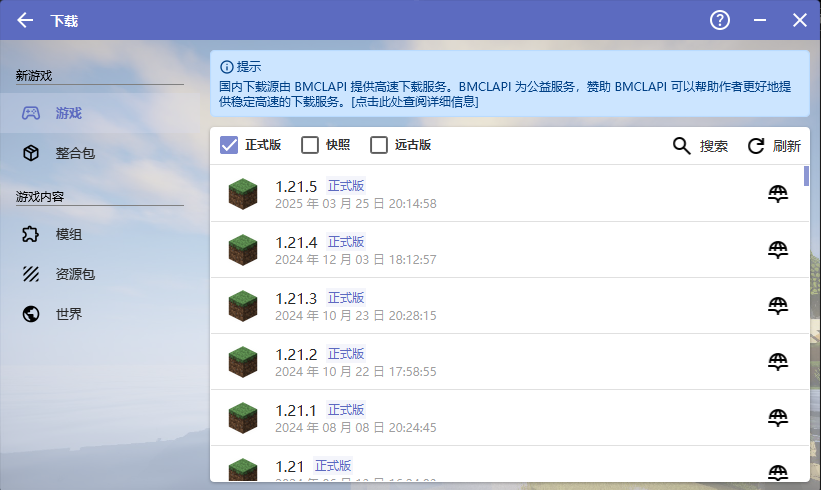This screenshot has width=821, height=490.
Task: Click the 模组 puzzle piece icon
Action: tap(31, 234)
